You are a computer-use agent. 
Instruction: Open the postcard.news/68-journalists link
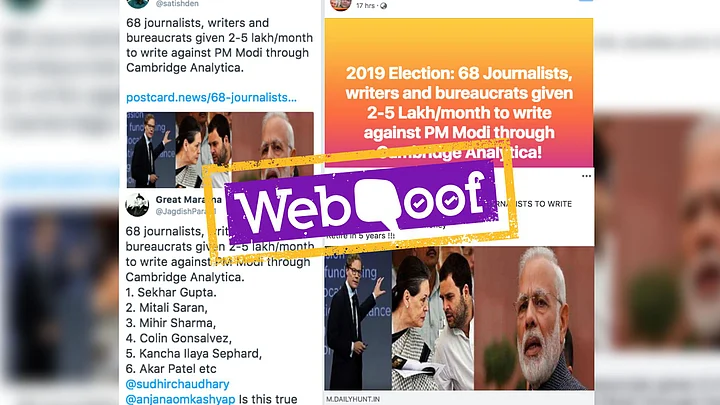click(x=211, y=97)
